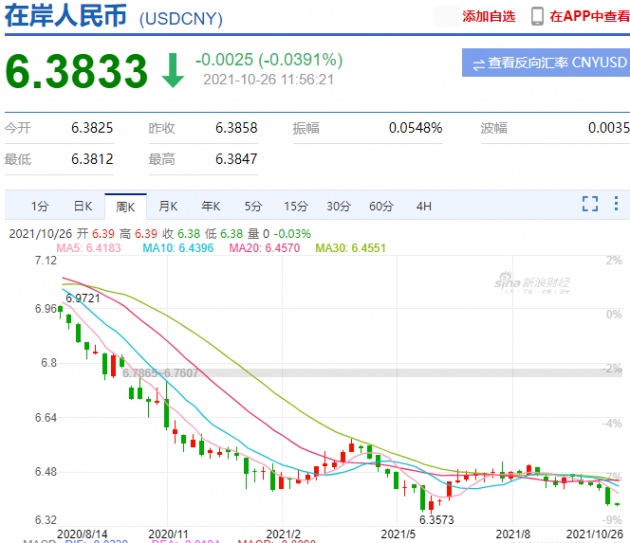Open the fullscreen chart icon
The width and height of the screenshot is (630, 543).
tap(590, 204)
